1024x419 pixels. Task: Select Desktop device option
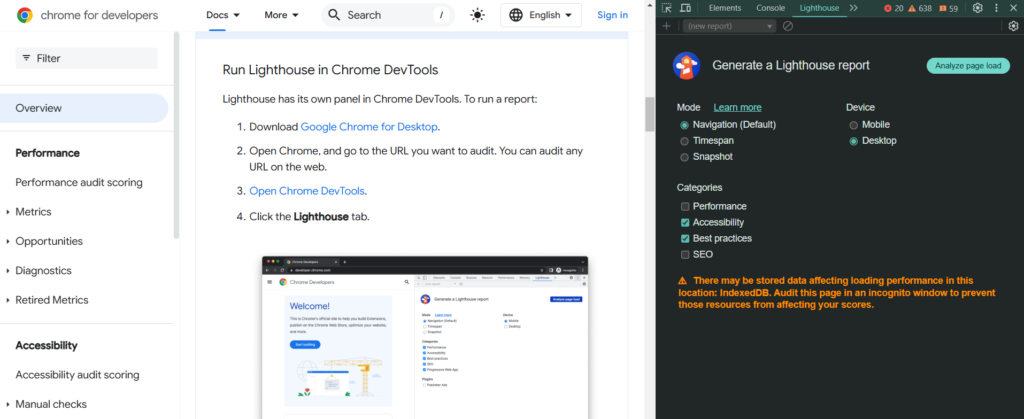pyautogui.click(x=854, y=141)
